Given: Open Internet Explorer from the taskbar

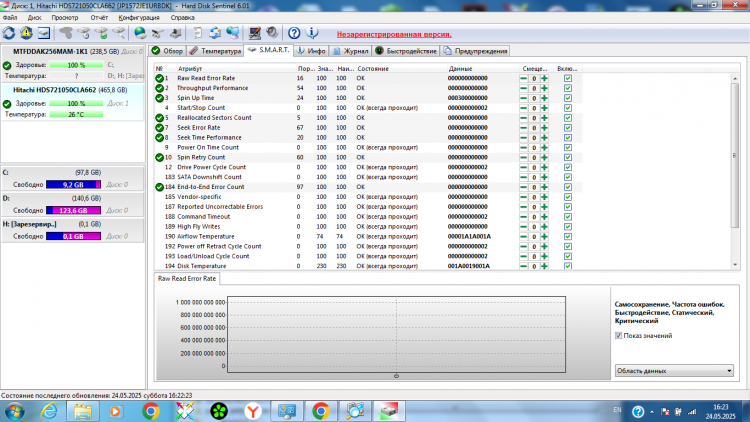Looking at the screenshot, I should [49, 411].
